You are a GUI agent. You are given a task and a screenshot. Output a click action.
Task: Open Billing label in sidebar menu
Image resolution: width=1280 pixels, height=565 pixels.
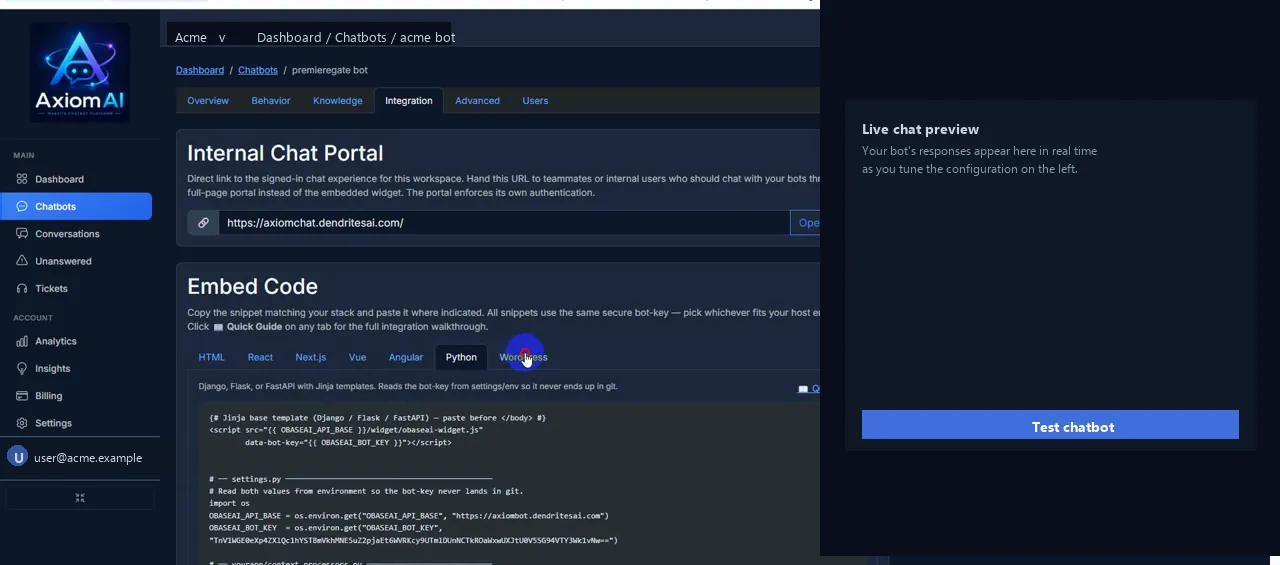click(x=49, y=396)
